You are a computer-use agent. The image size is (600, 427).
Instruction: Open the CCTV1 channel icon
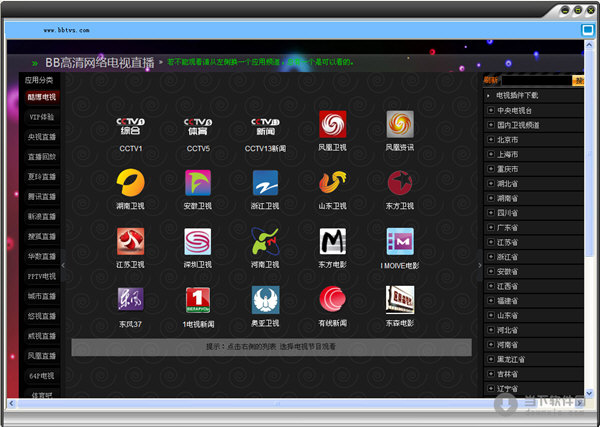click(x=130, y=126)
